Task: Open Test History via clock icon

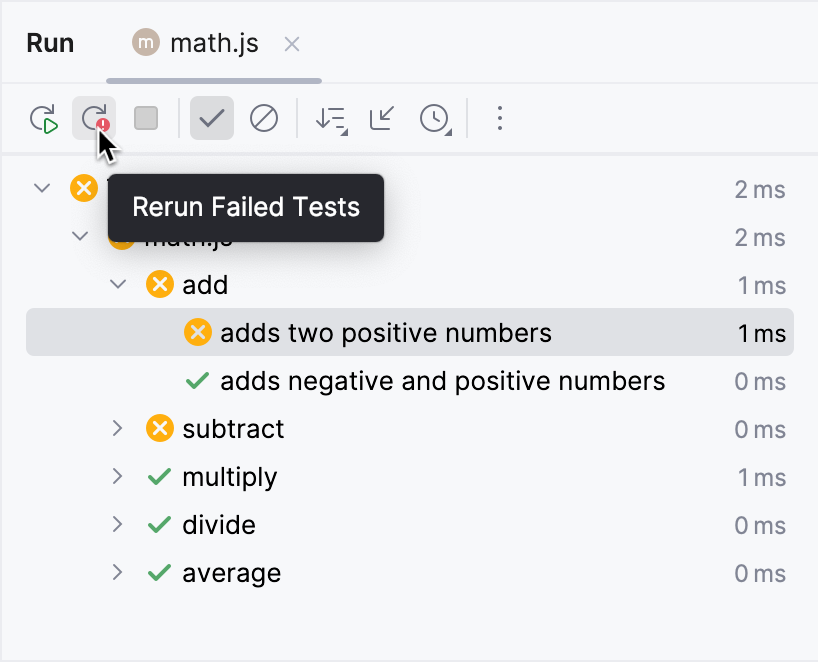Action: point(434,118)
